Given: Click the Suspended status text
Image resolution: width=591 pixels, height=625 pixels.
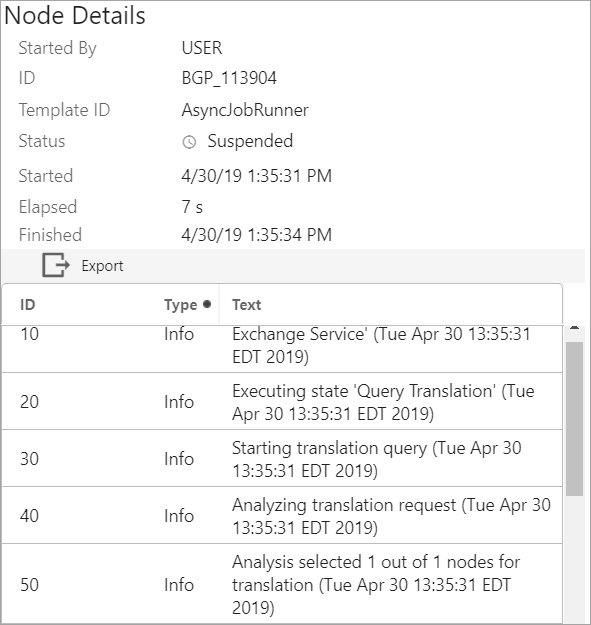Looking at the screenshot, I should point(250,141).
